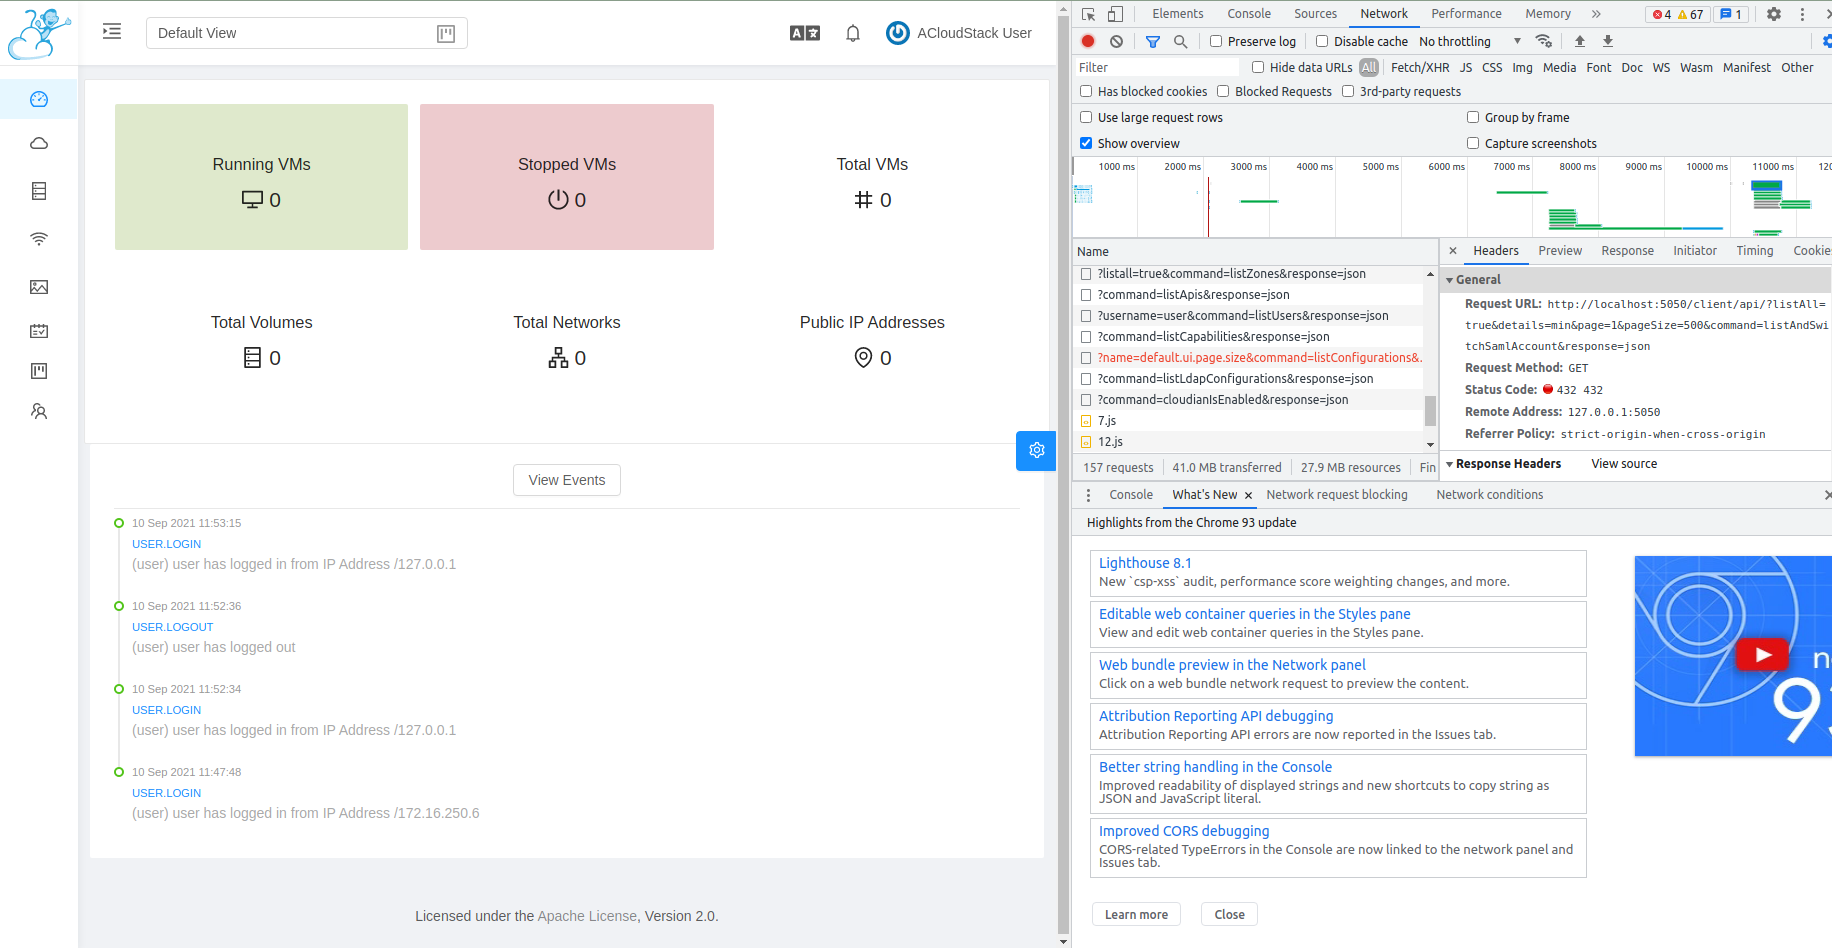Click the language translation icon

(805, 33)
